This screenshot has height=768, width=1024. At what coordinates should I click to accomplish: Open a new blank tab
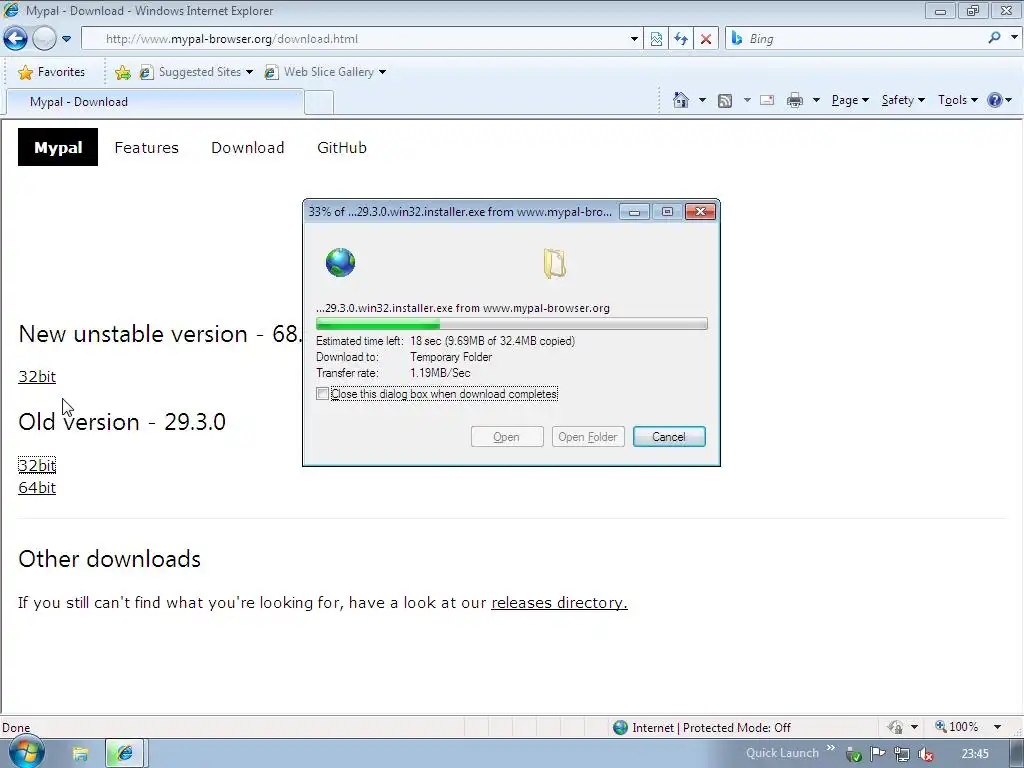[x=319, y=103]
